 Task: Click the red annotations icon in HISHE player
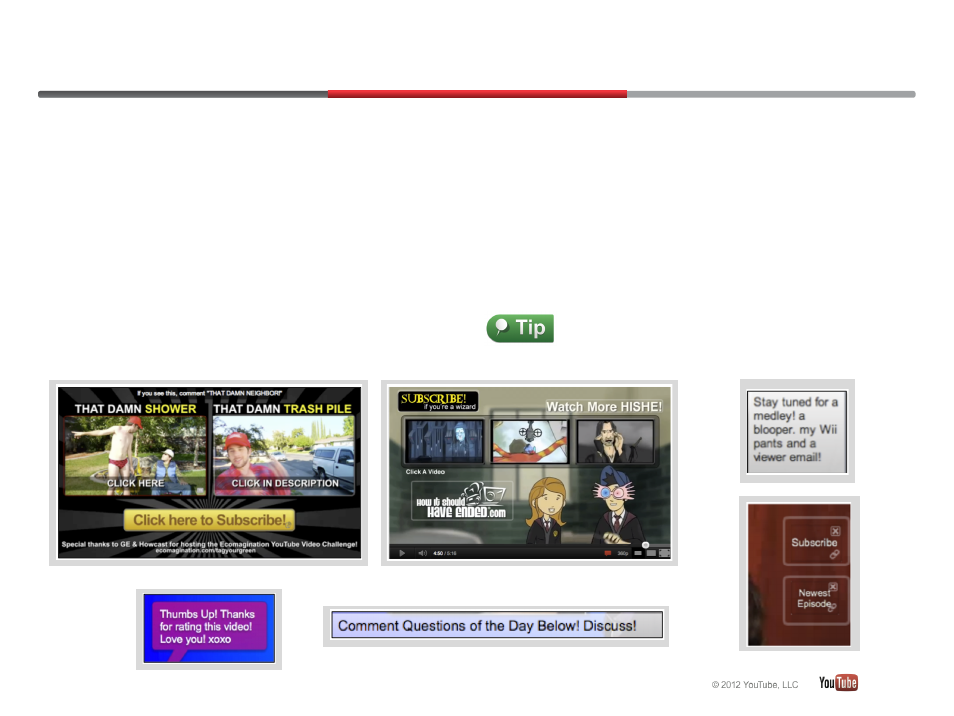[607, 553]
